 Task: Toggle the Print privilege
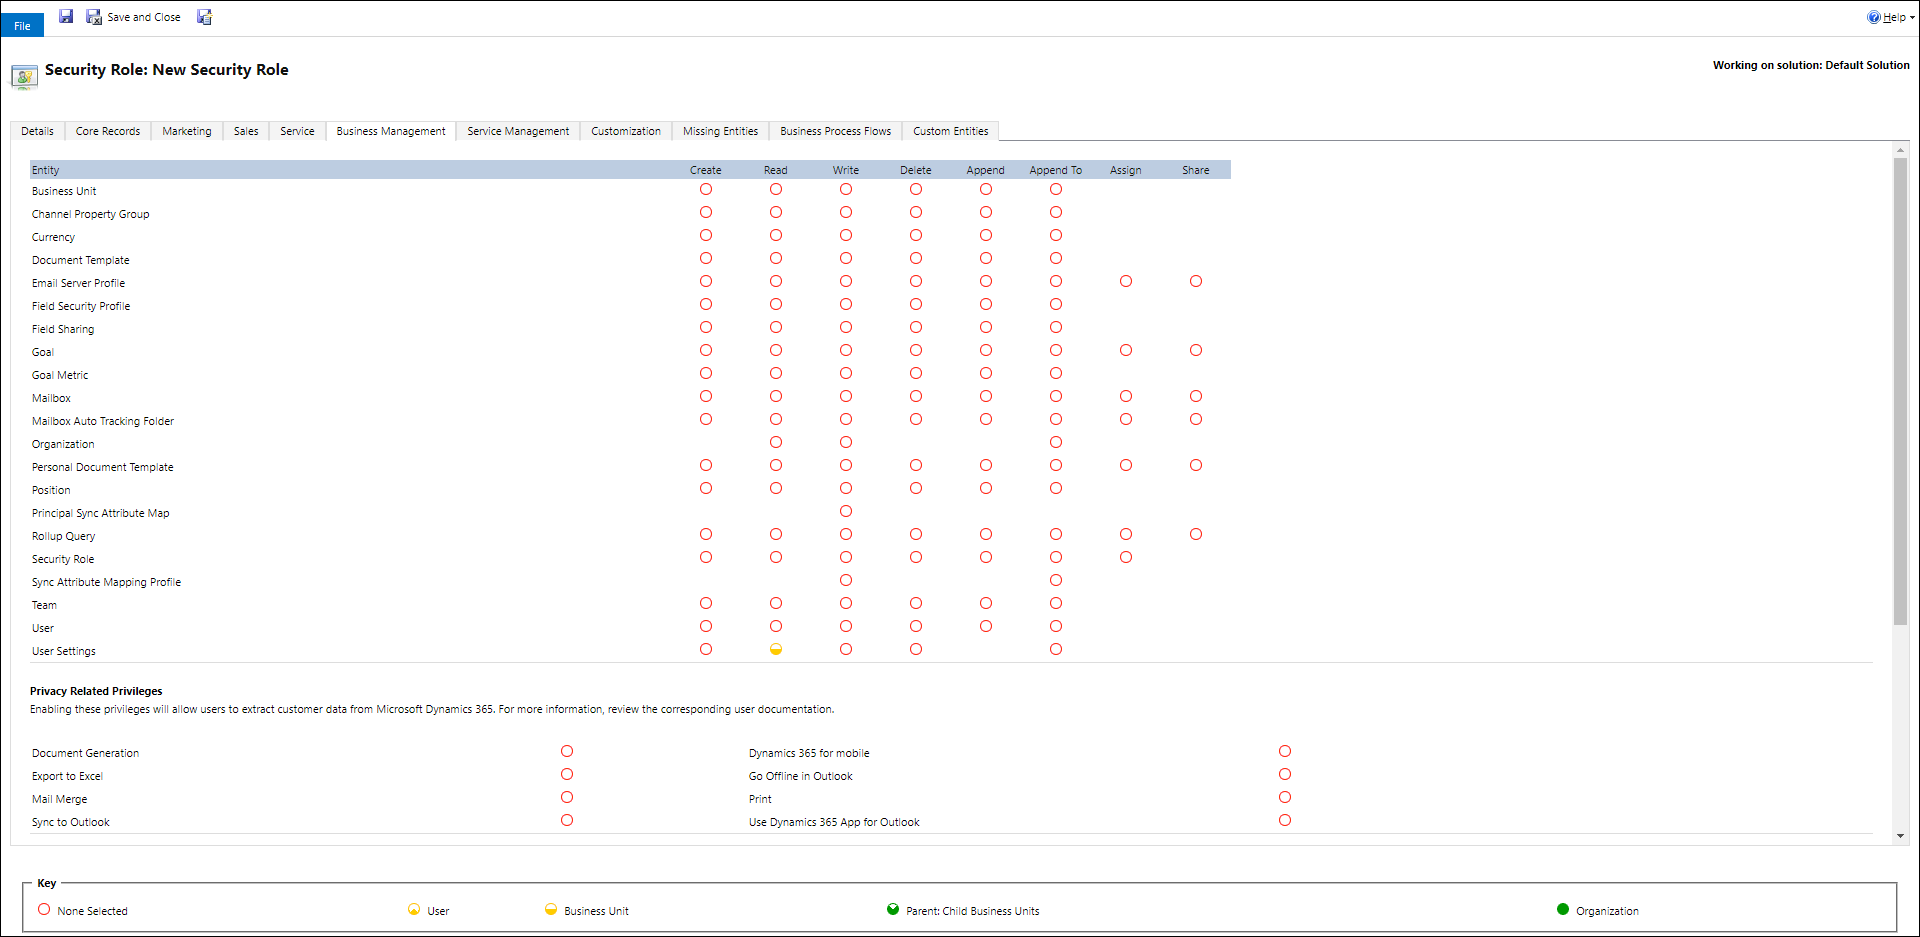click(1285, 797)
